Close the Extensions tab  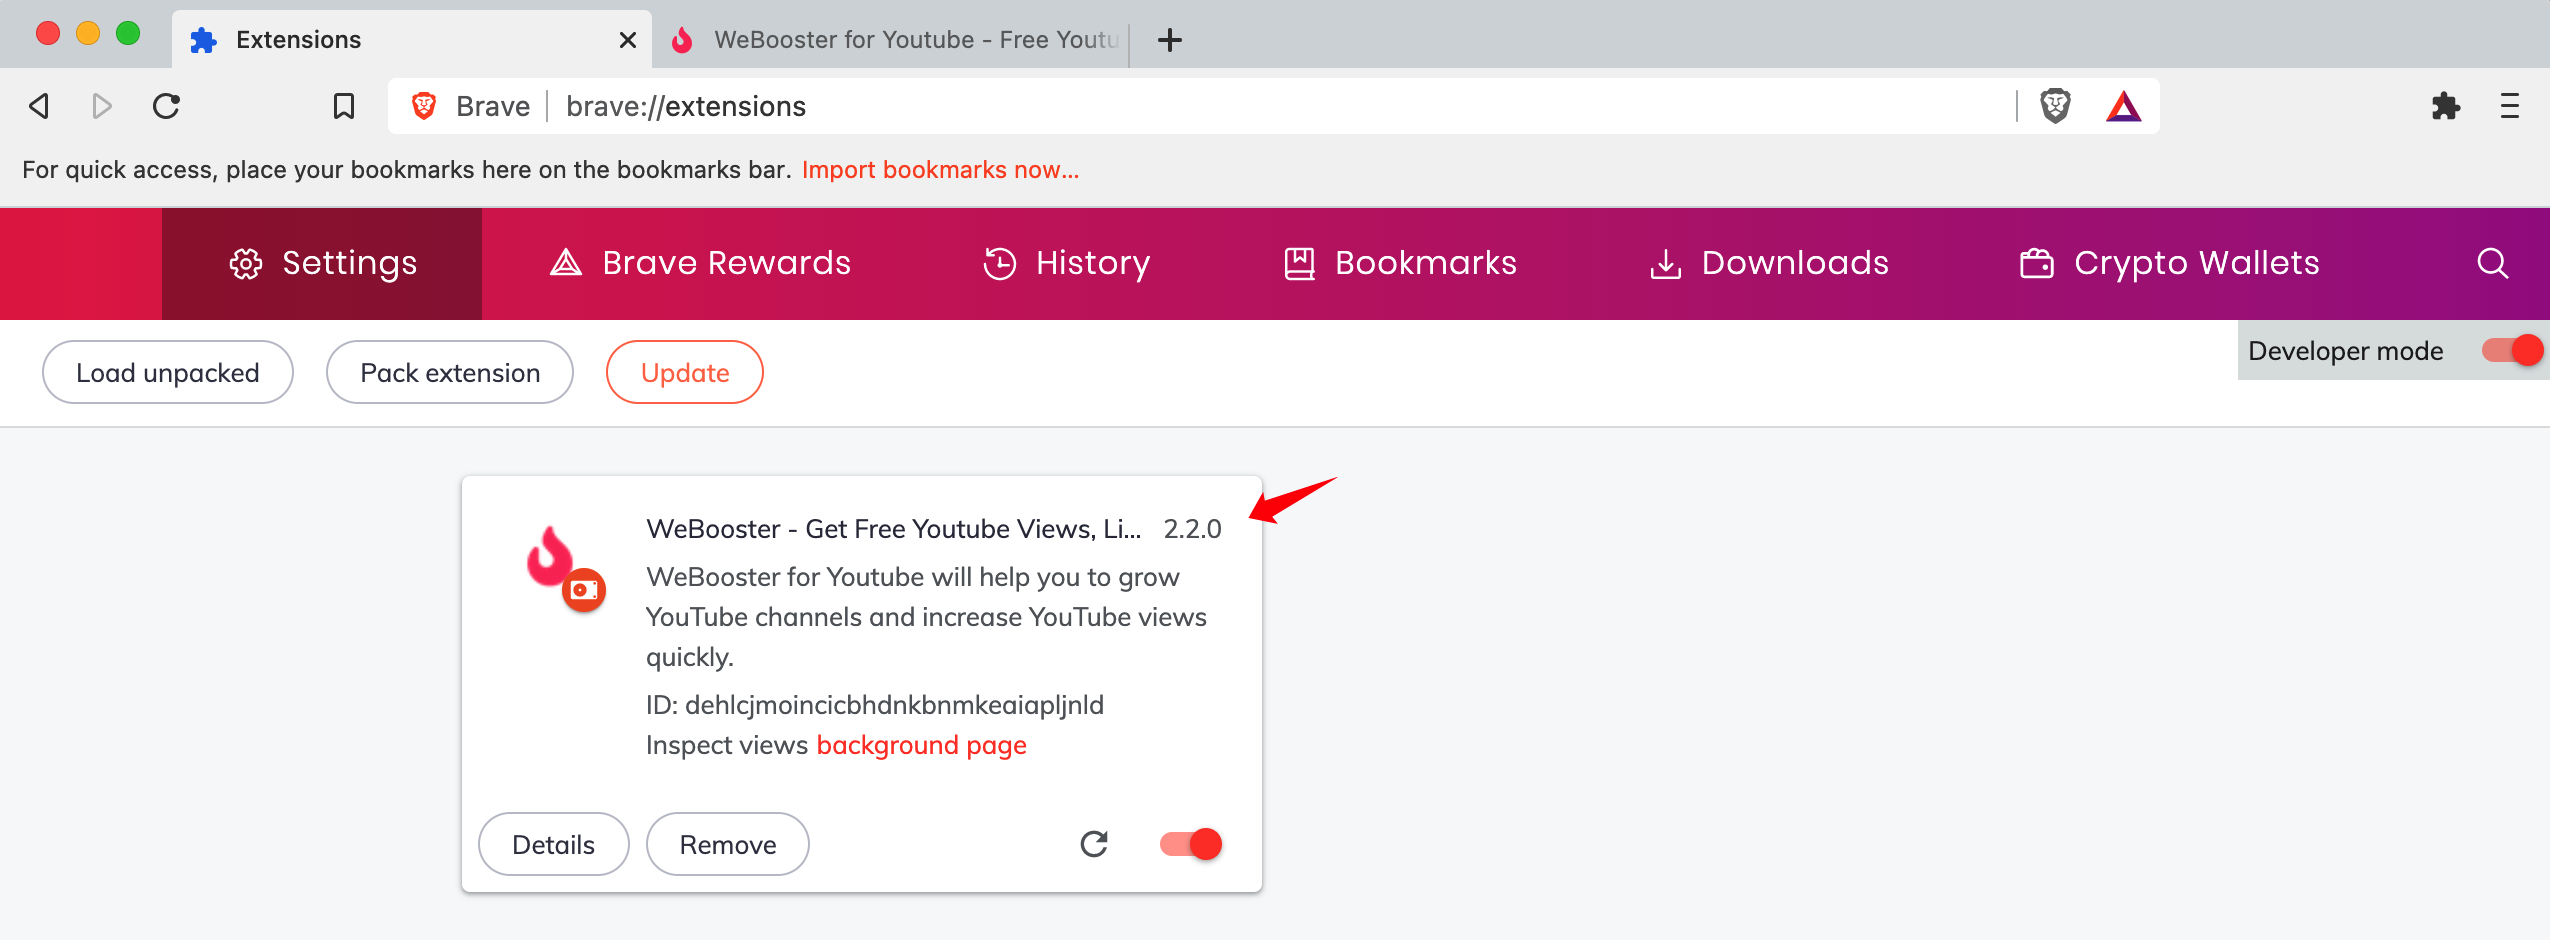pos(627,40)
